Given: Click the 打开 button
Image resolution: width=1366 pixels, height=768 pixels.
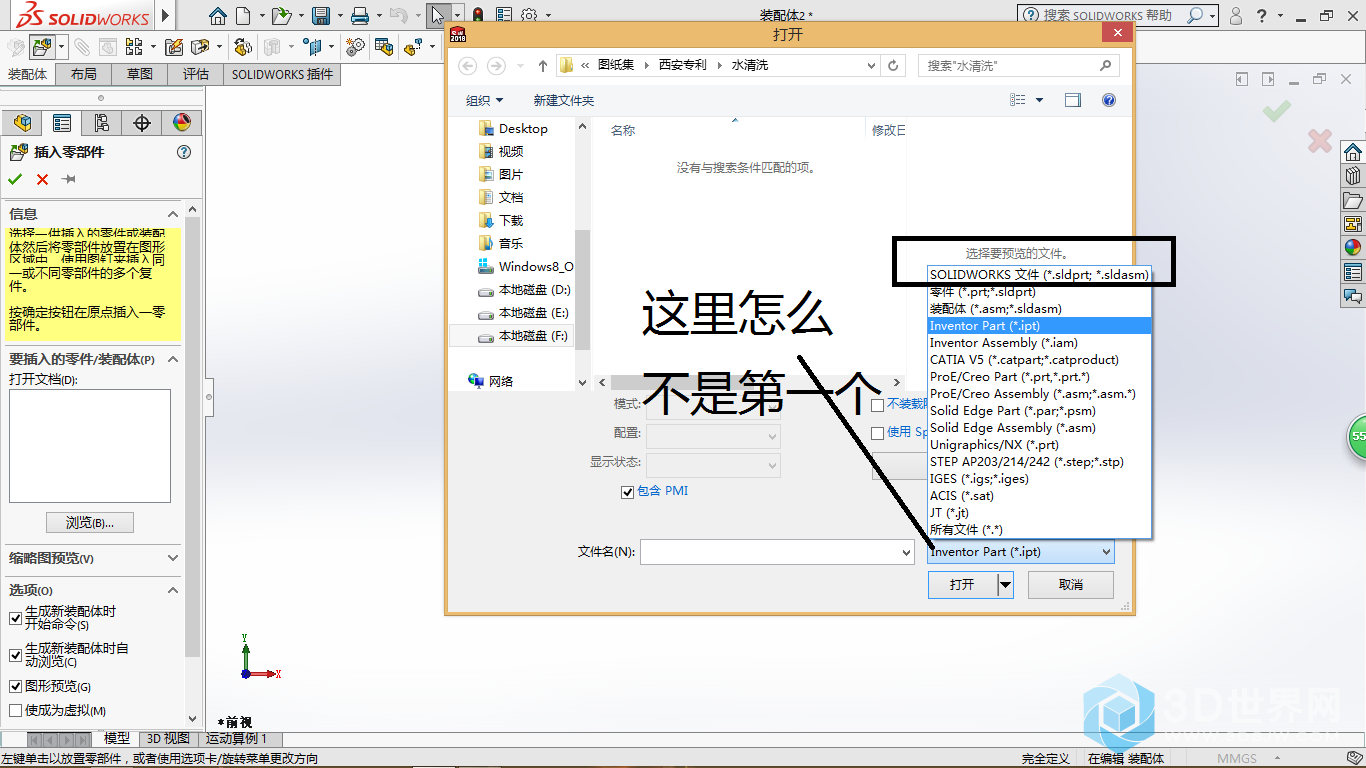Looking at the screenshot, I should coord(962,584).
